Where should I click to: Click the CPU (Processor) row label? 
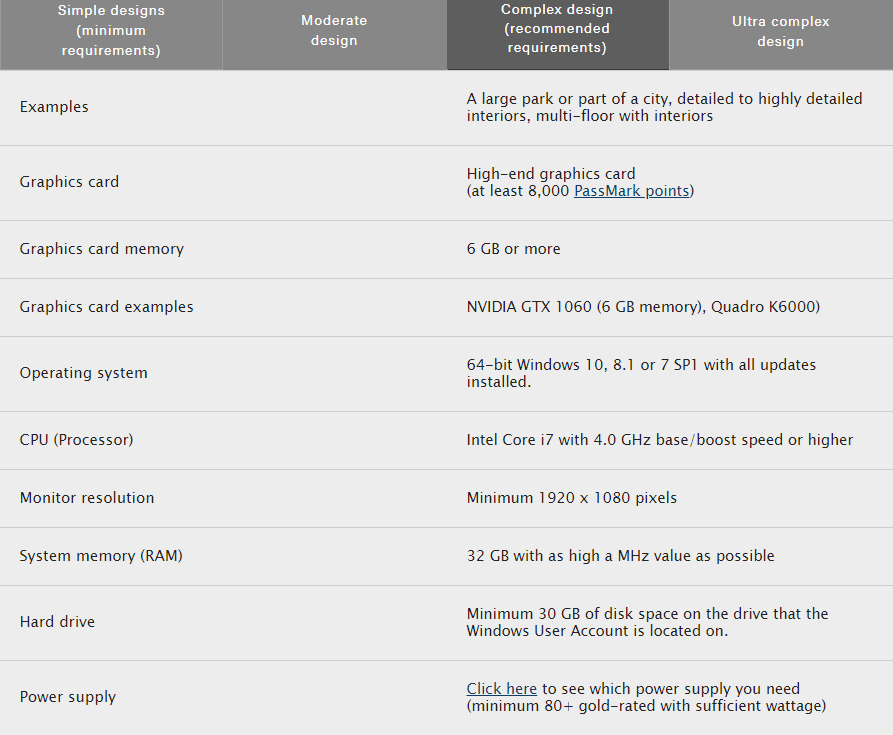pyautogui.click(x=76, y=440)
